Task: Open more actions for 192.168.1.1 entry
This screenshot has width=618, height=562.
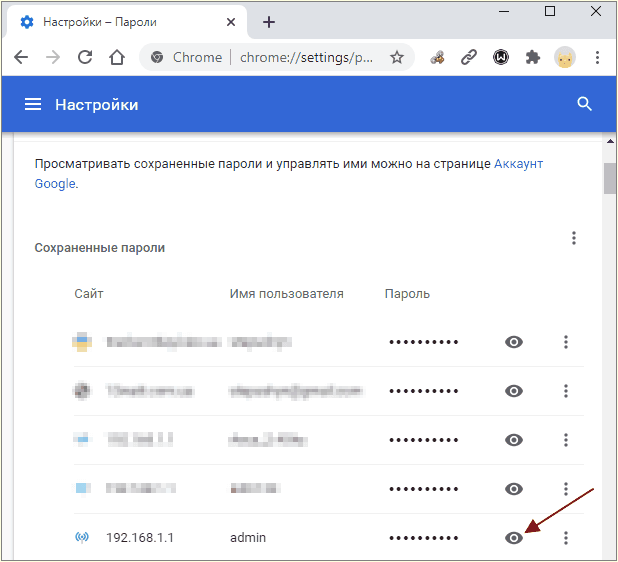Action: click(x=566, y=538)
